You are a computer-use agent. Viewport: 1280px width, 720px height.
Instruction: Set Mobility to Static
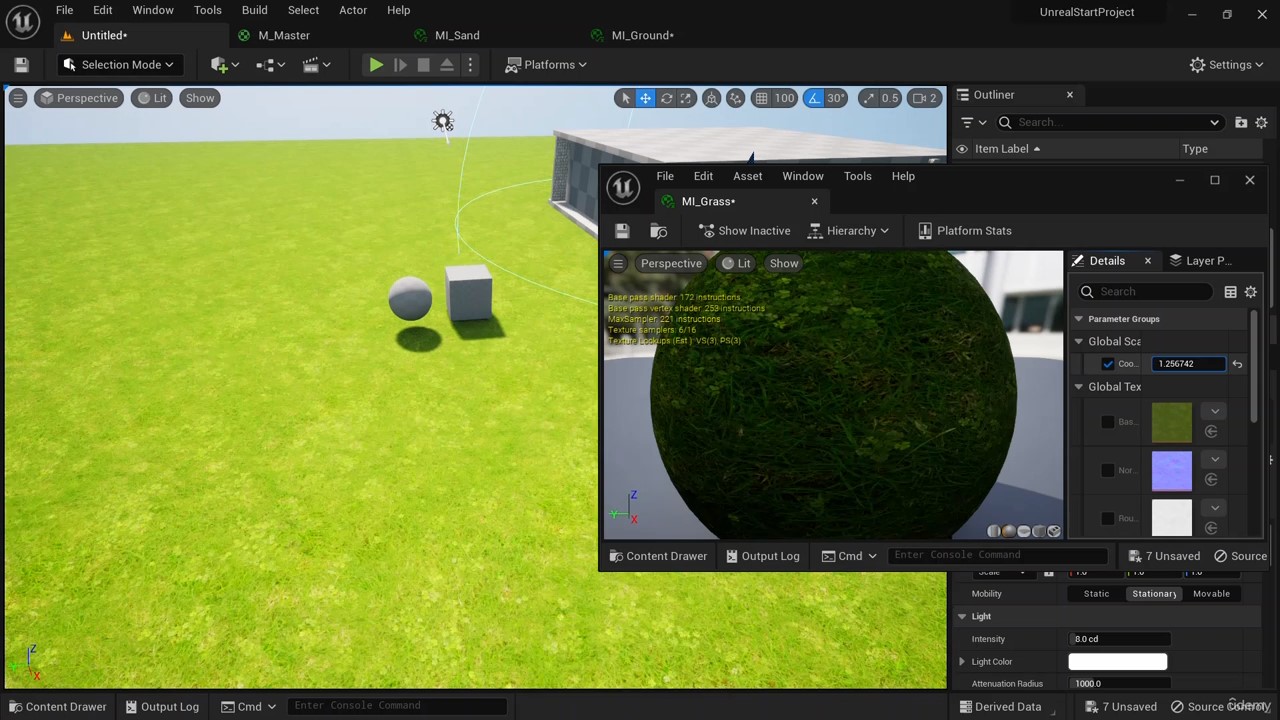pos(1097,594)
